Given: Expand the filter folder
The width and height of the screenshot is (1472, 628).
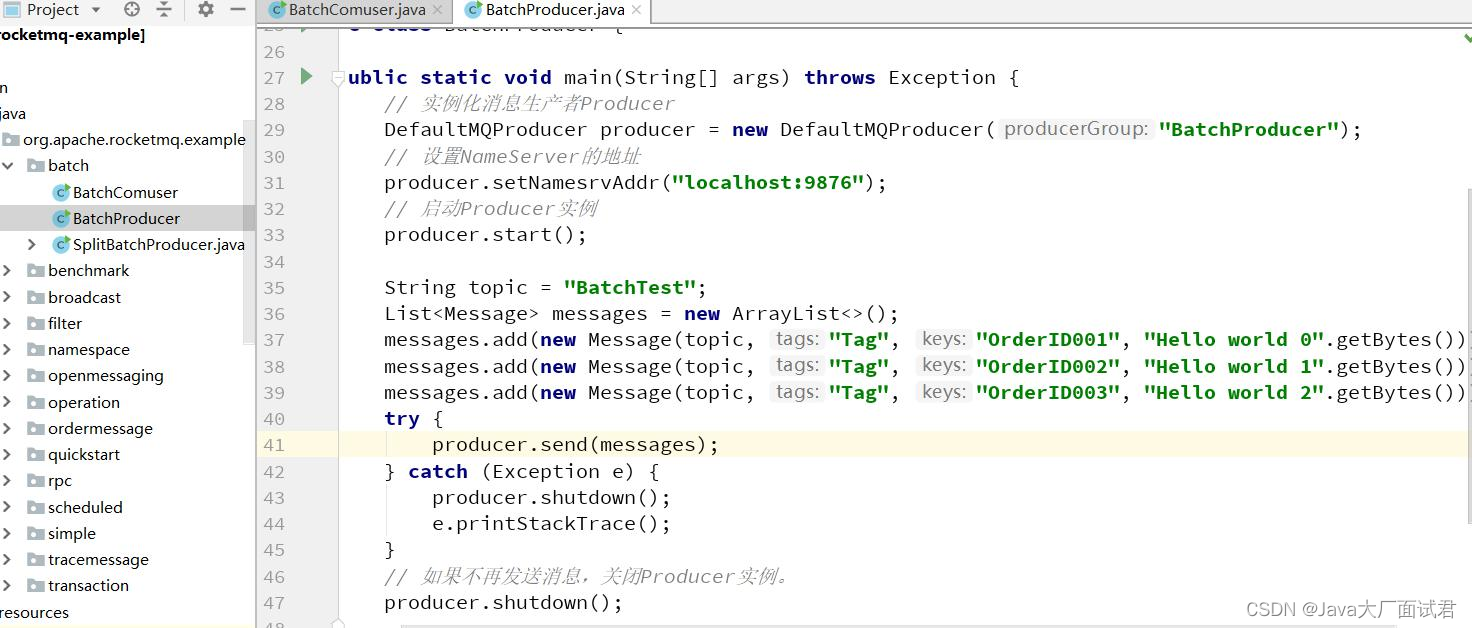Looking at the screenshot, I should [8, 323].
